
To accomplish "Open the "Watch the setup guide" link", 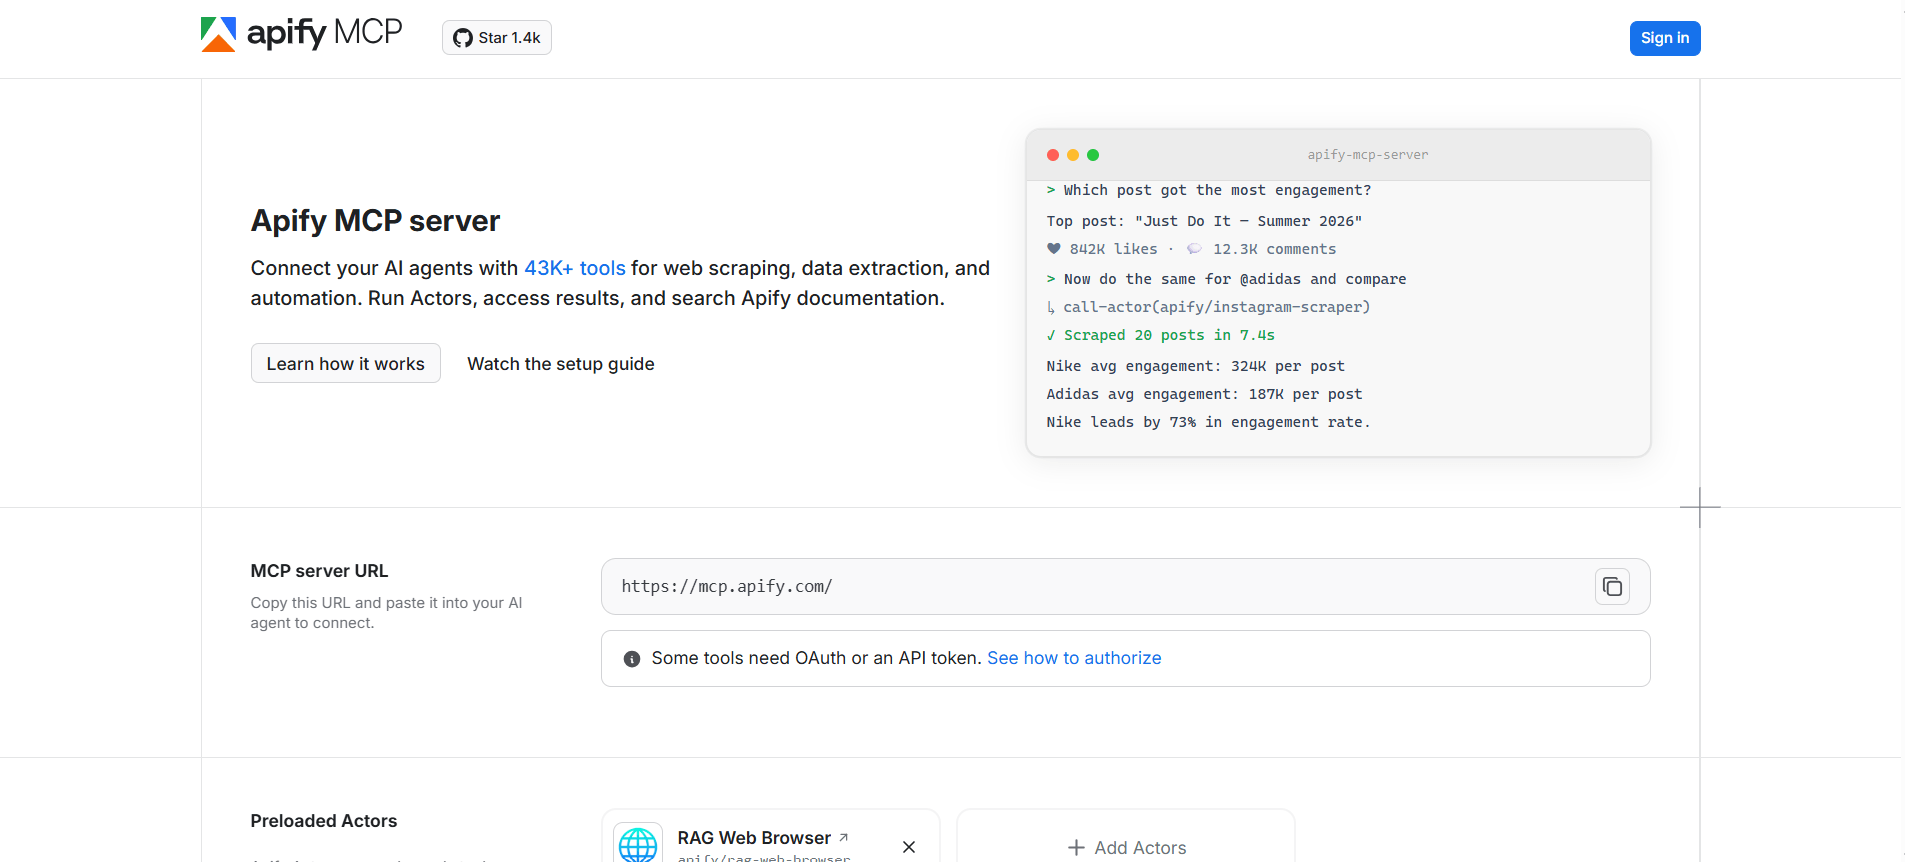I will tap(561, 364).
